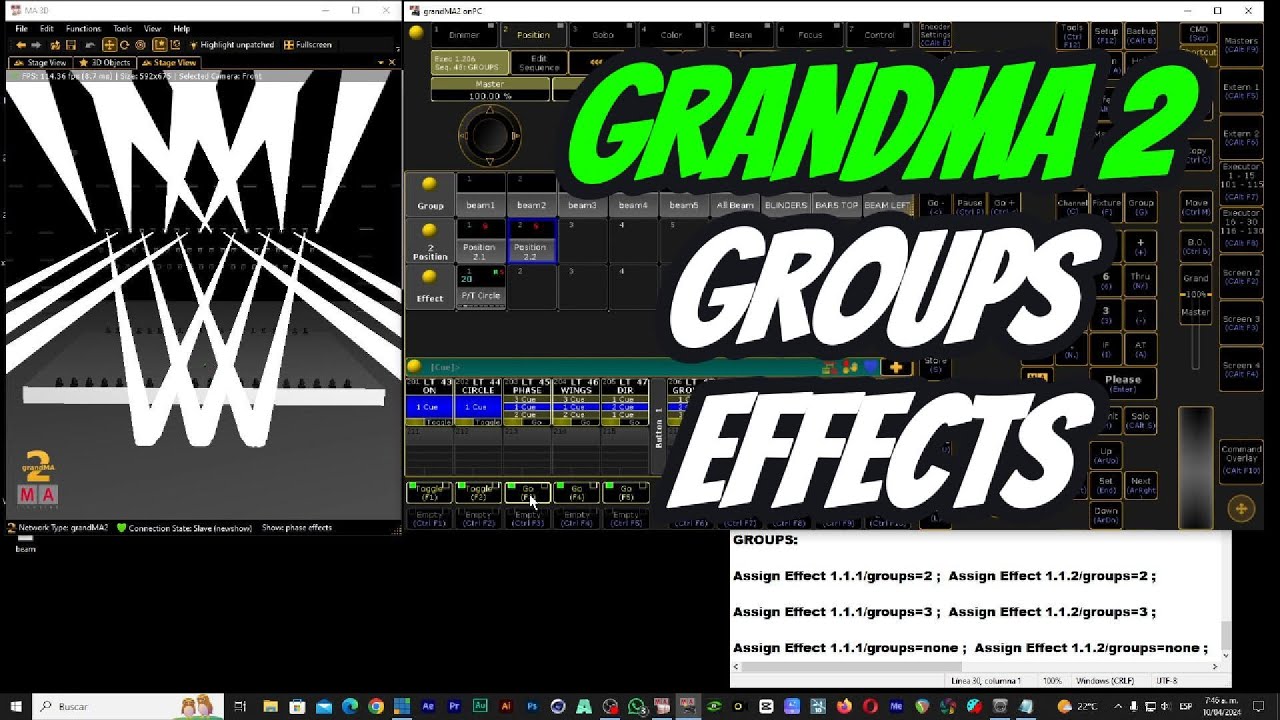Click the F1 Toggle executor button
This screenshot has width=1280, height=720.
pyautogui.click(x=430, y=492)
